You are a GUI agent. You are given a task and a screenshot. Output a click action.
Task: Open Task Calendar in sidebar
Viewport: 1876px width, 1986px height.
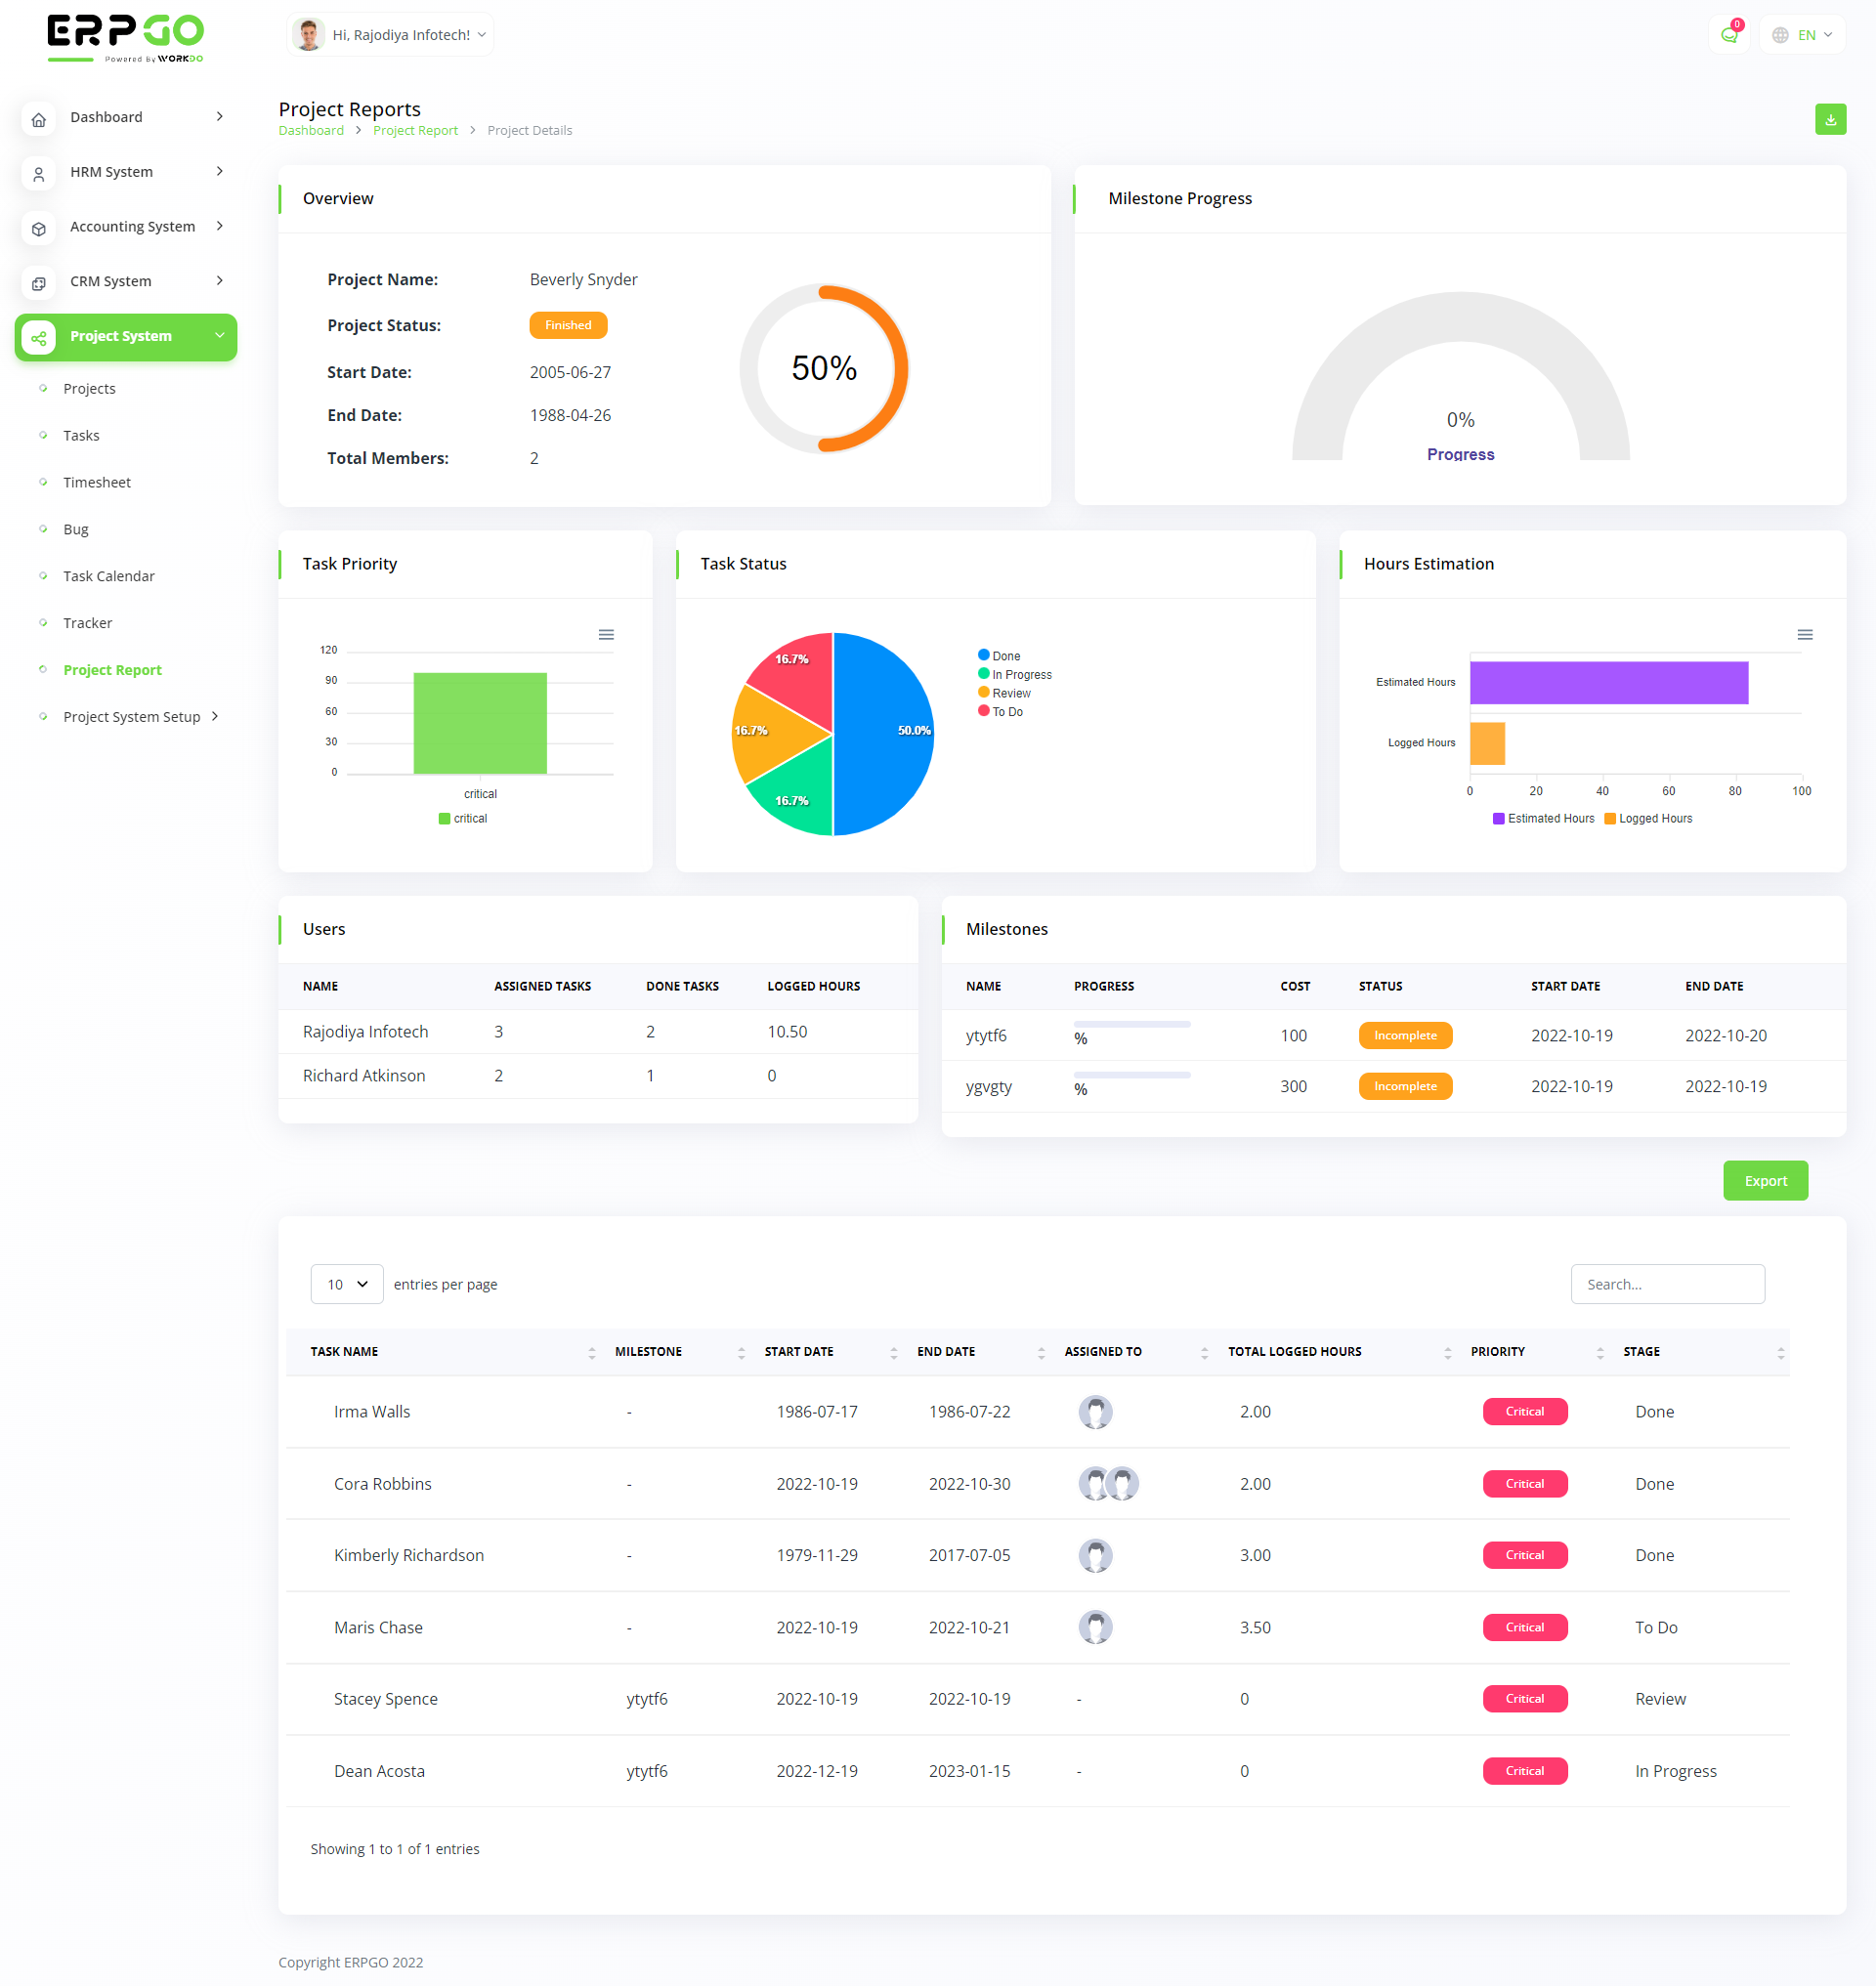pos(109,577)
